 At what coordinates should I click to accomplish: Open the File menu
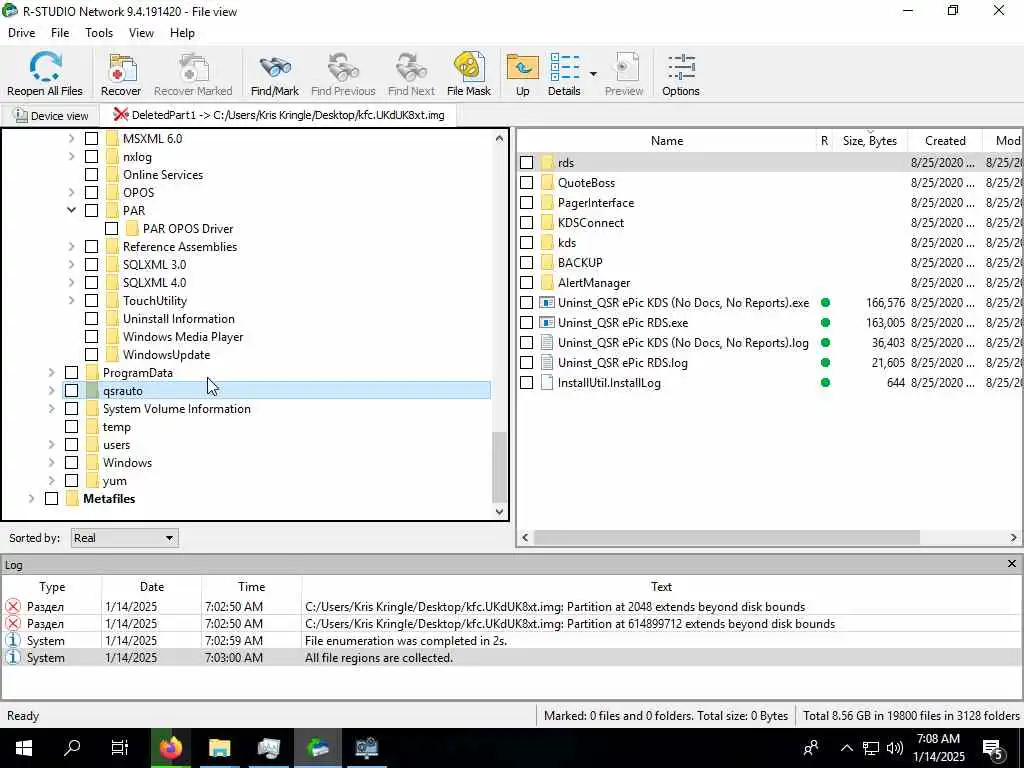(60, 33)
